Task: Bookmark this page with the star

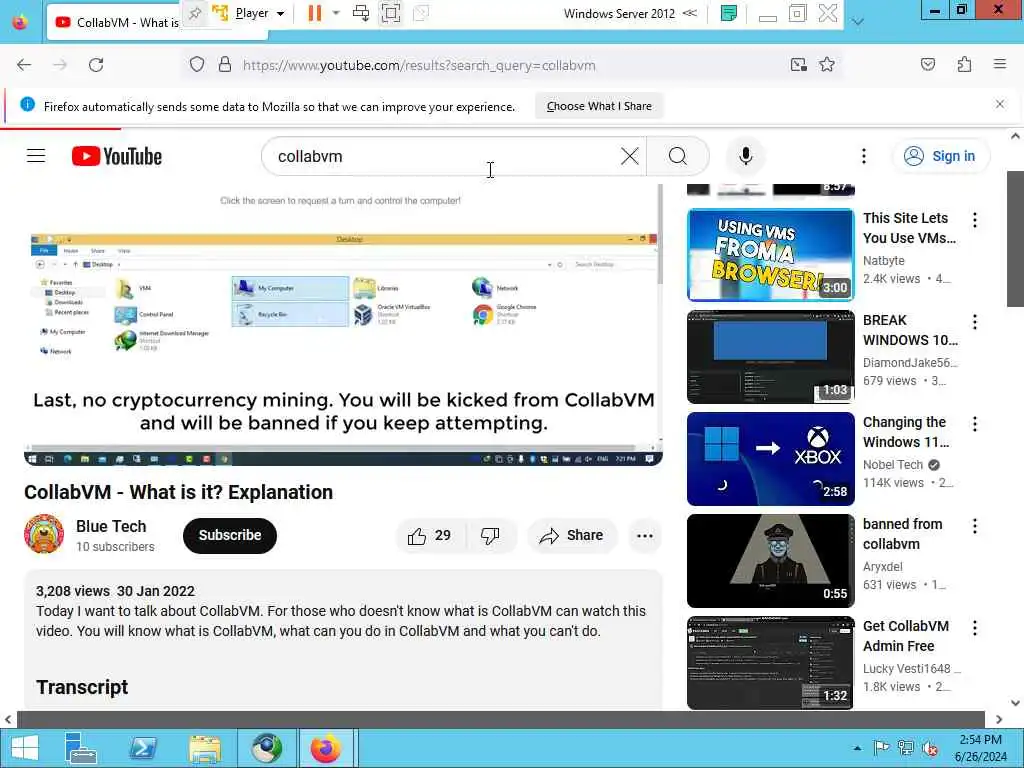Action: 827,65
